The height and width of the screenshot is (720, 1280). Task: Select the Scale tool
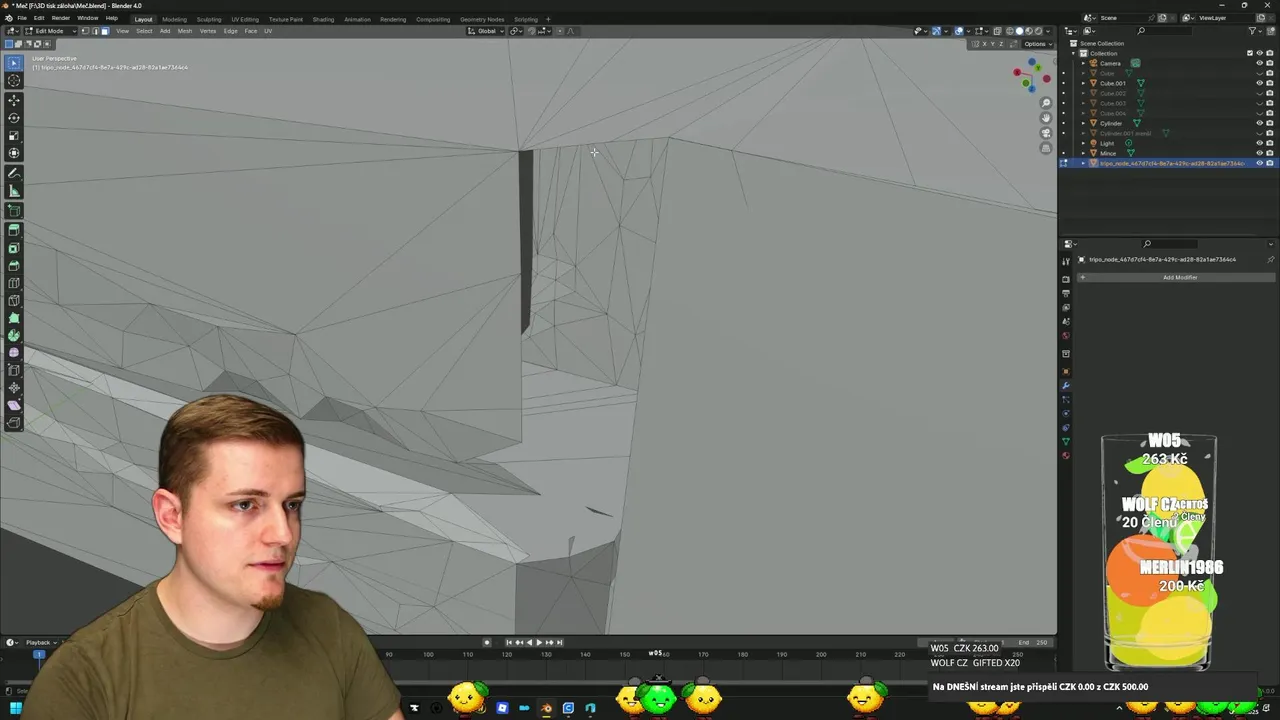click(14, 136)
